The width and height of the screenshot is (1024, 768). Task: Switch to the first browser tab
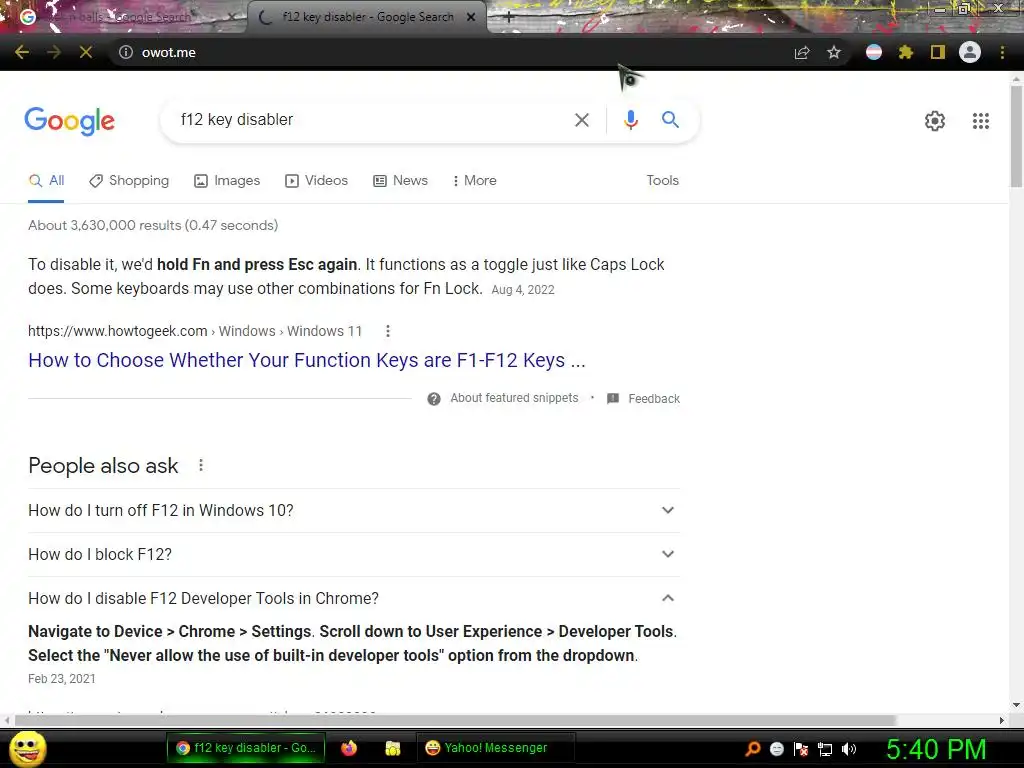point(124,17)
